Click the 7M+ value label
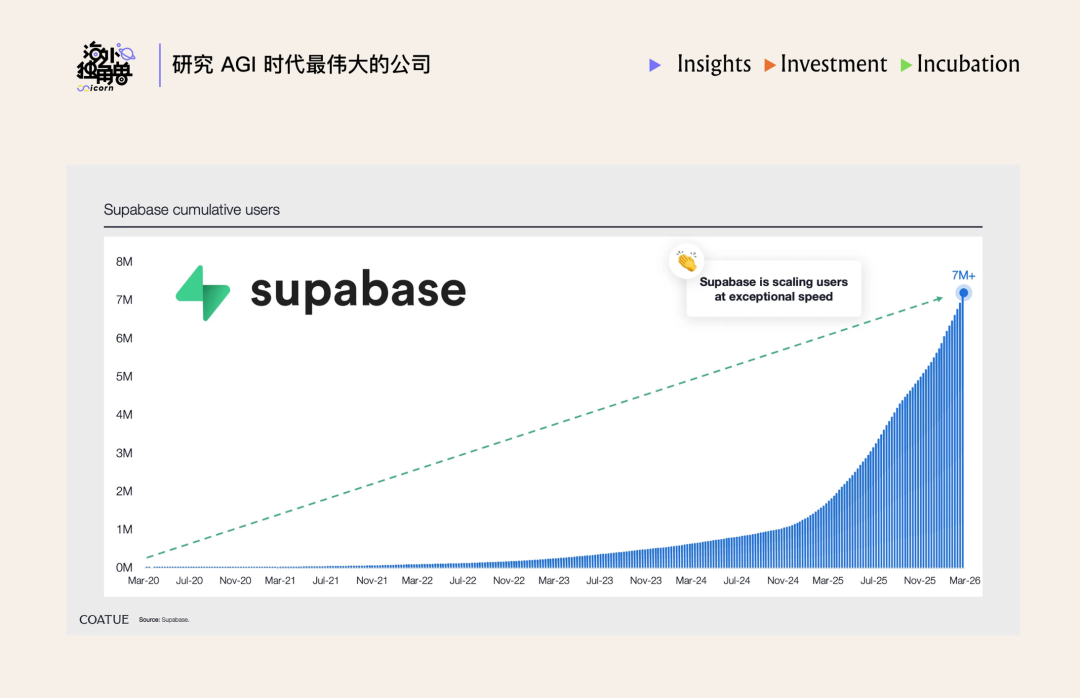The width and height of the screenshot is (1080, 698). (964, 275)
